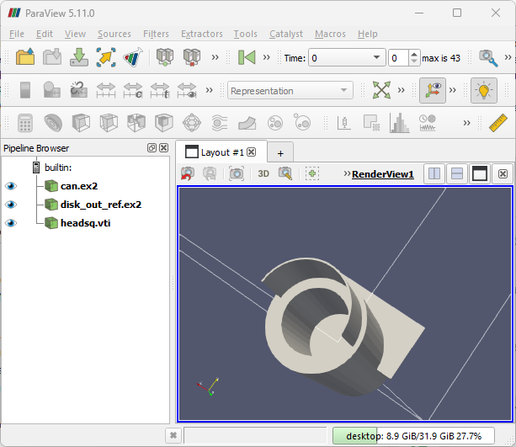
Task: Apply the Clip filter
Action: (x=81, y=123)
